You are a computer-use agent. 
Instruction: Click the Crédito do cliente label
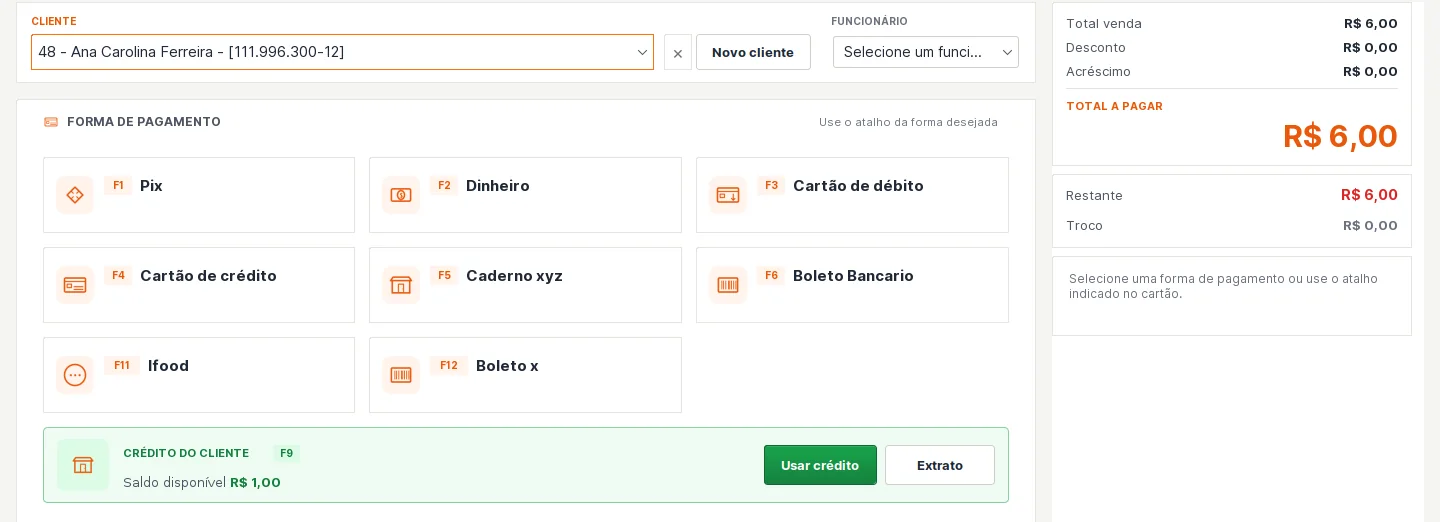(186, 453)
